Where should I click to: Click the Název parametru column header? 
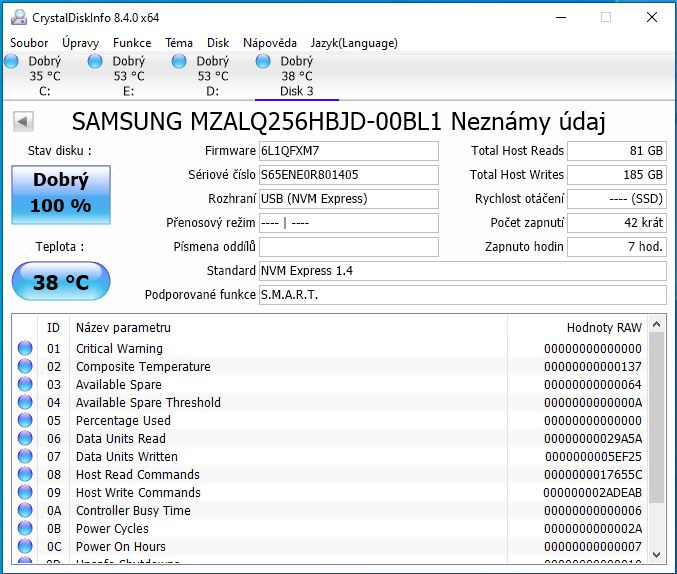coord(288,328)
